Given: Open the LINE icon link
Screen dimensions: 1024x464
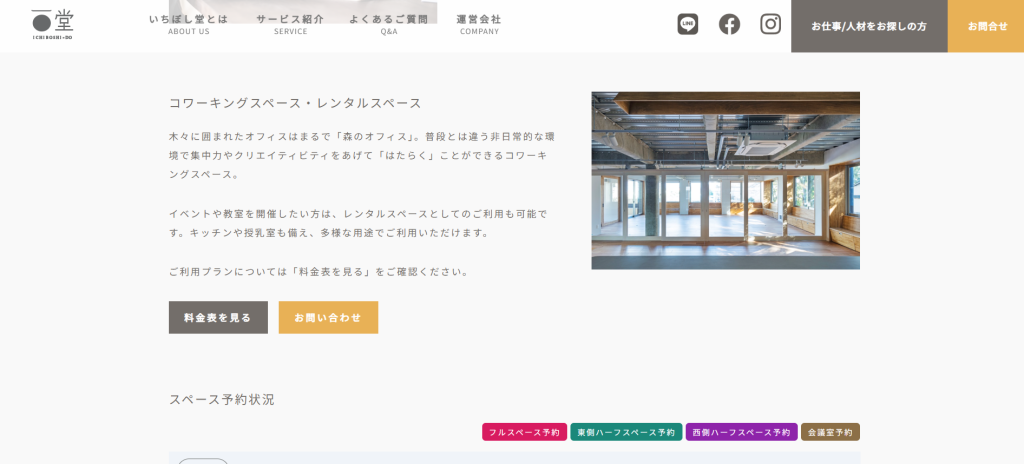Looking at the screenshot, I should pos(687,24).
